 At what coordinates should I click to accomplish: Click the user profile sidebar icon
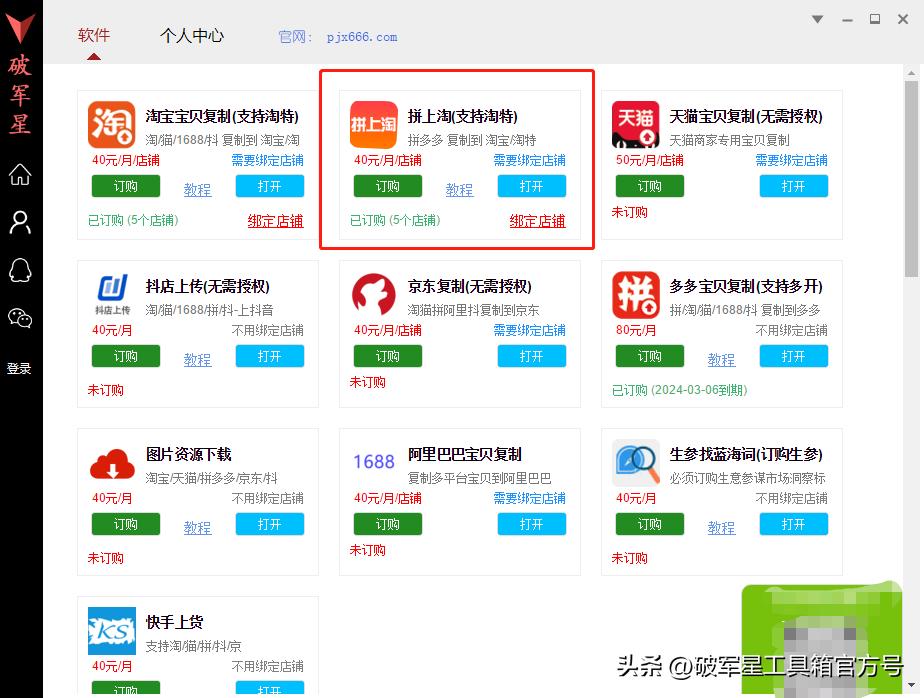pyautogui.click(x=20, y=222)
